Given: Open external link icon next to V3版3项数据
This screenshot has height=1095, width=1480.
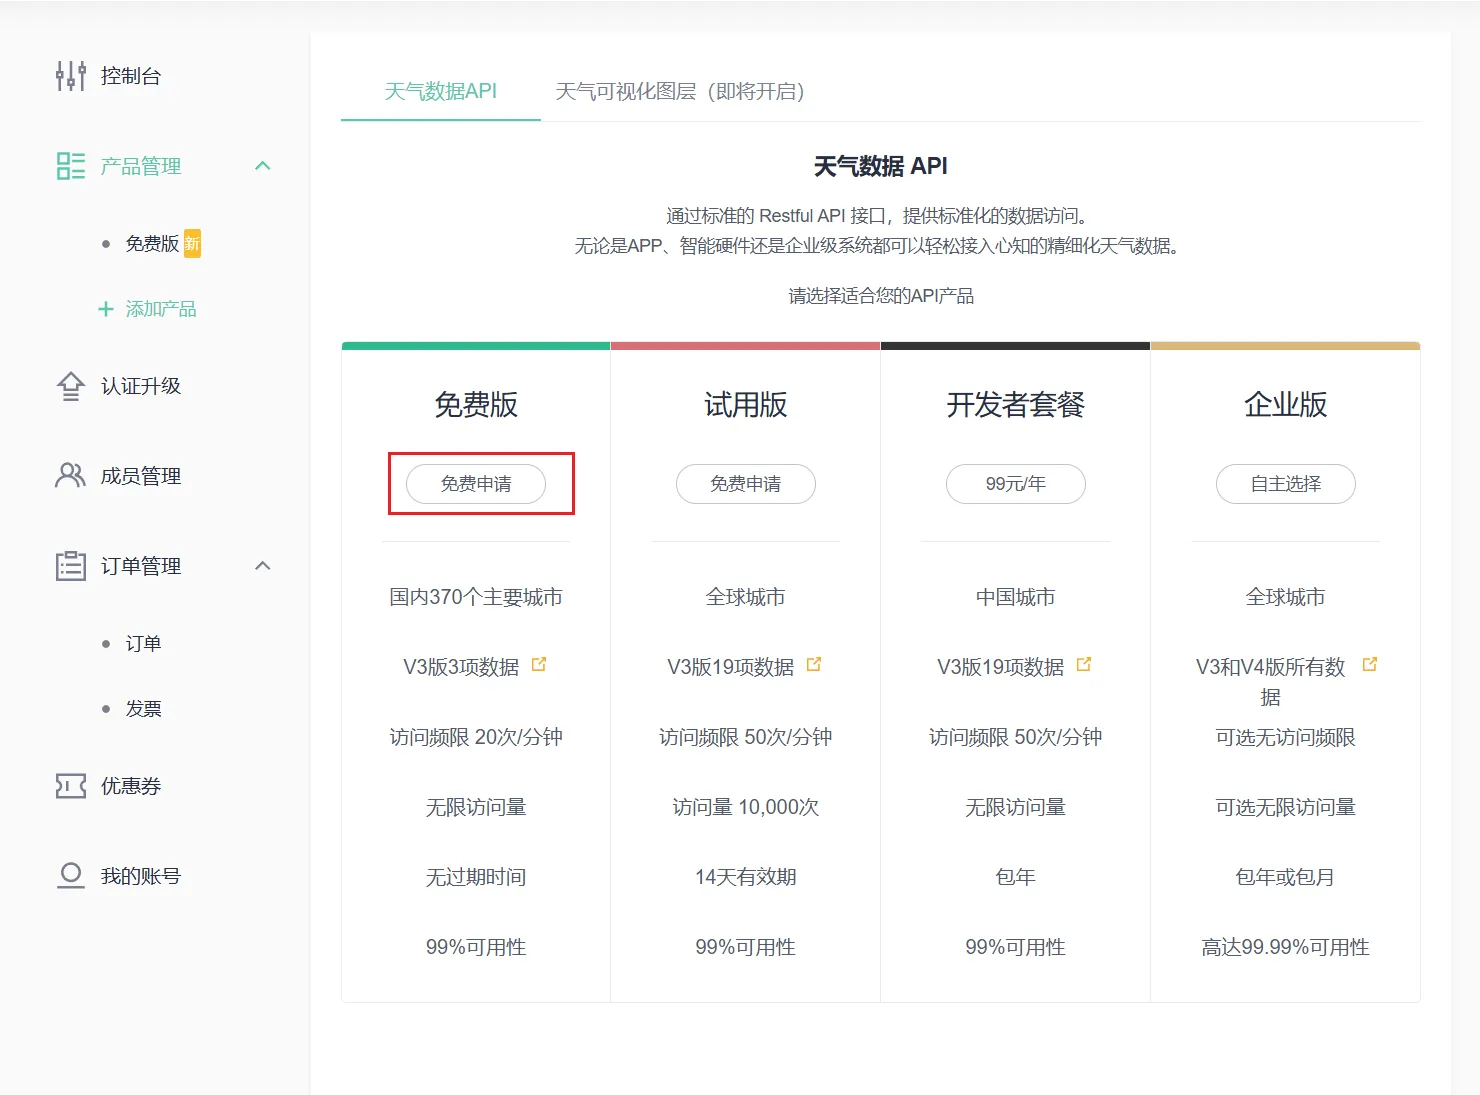Looking at the screenshot, I should (539, 662).
